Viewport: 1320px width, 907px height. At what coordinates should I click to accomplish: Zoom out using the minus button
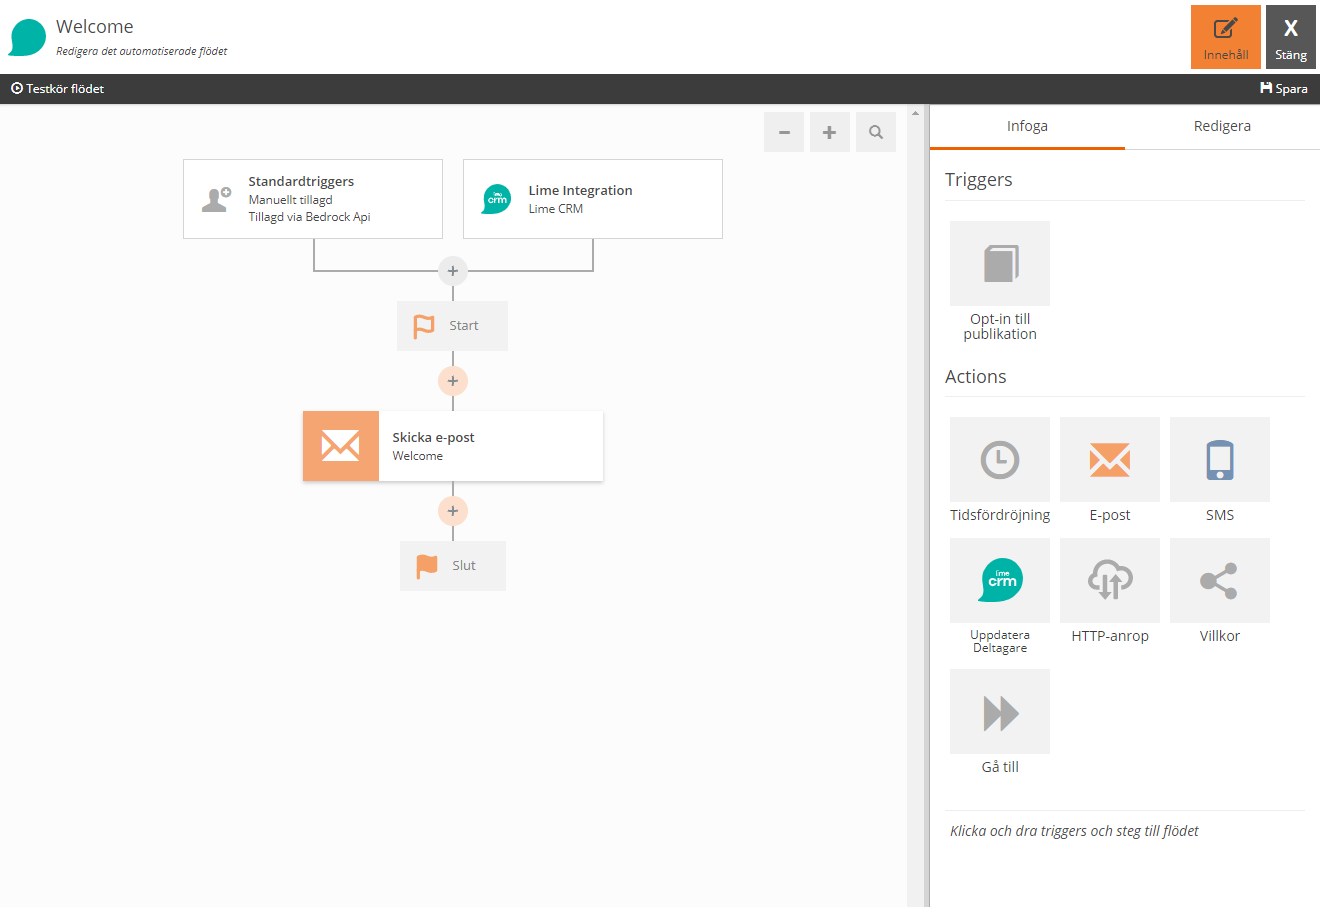coord(783,131)
